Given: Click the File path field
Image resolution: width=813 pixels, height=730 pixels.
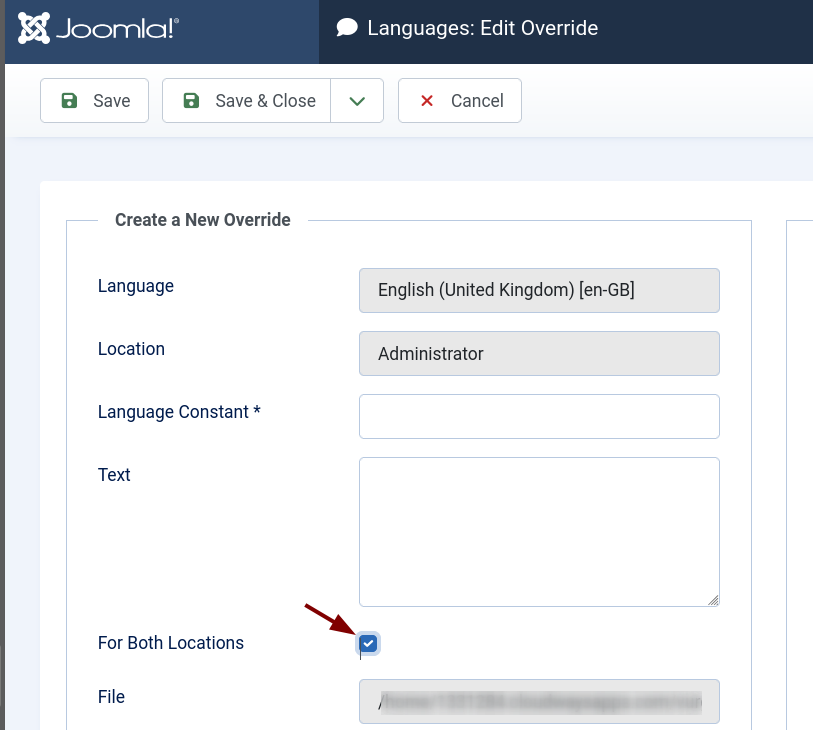Looking at the screenshot, I should 539,702.
